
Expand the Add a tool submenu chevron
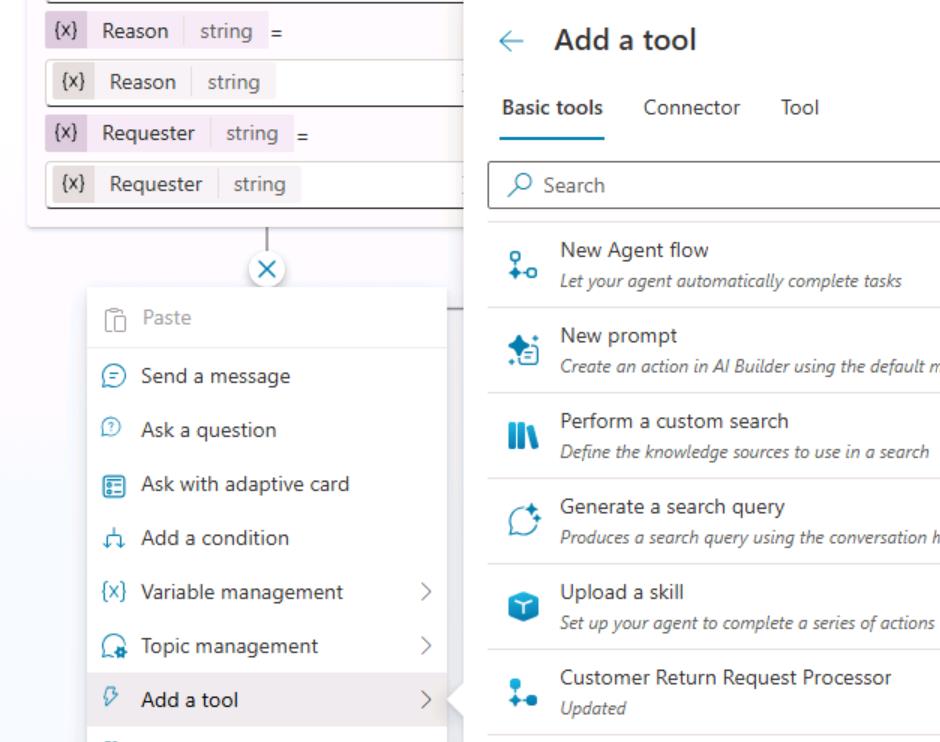point(426,699)
